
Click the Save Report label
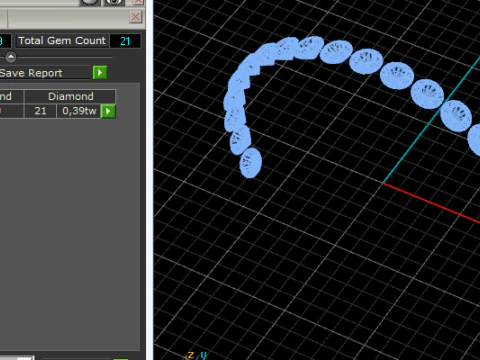coord(31,73)
